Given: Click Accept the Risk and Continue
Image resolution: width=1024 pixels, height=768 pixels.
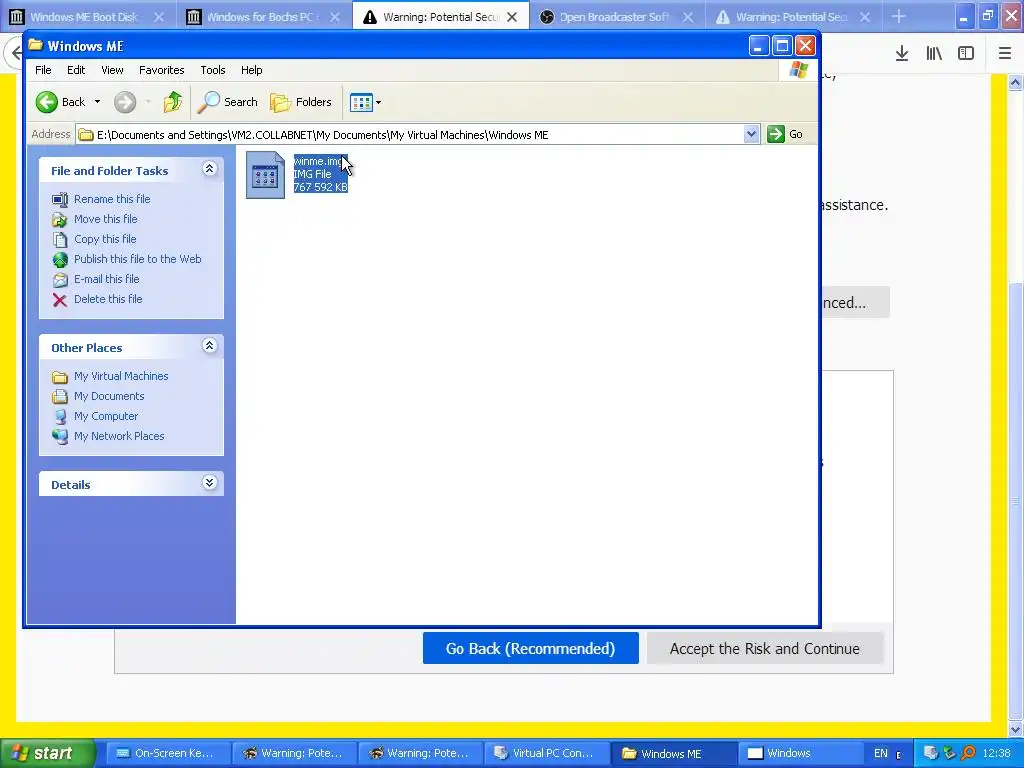Looking at the screenshot, I should coord(765,648).
